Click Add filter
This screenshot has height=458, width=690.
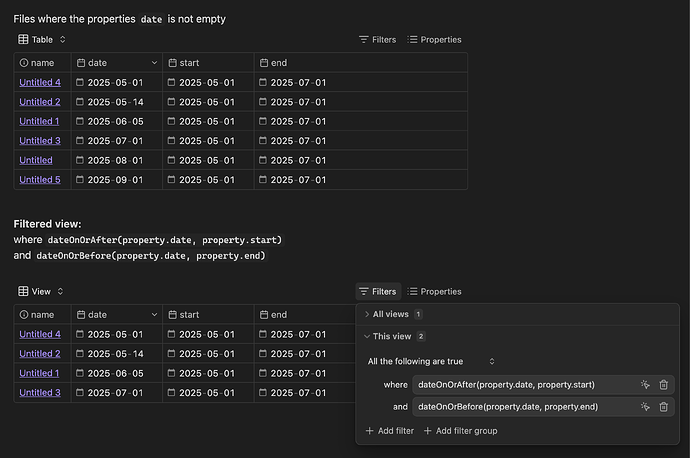[x=390, y=431]
